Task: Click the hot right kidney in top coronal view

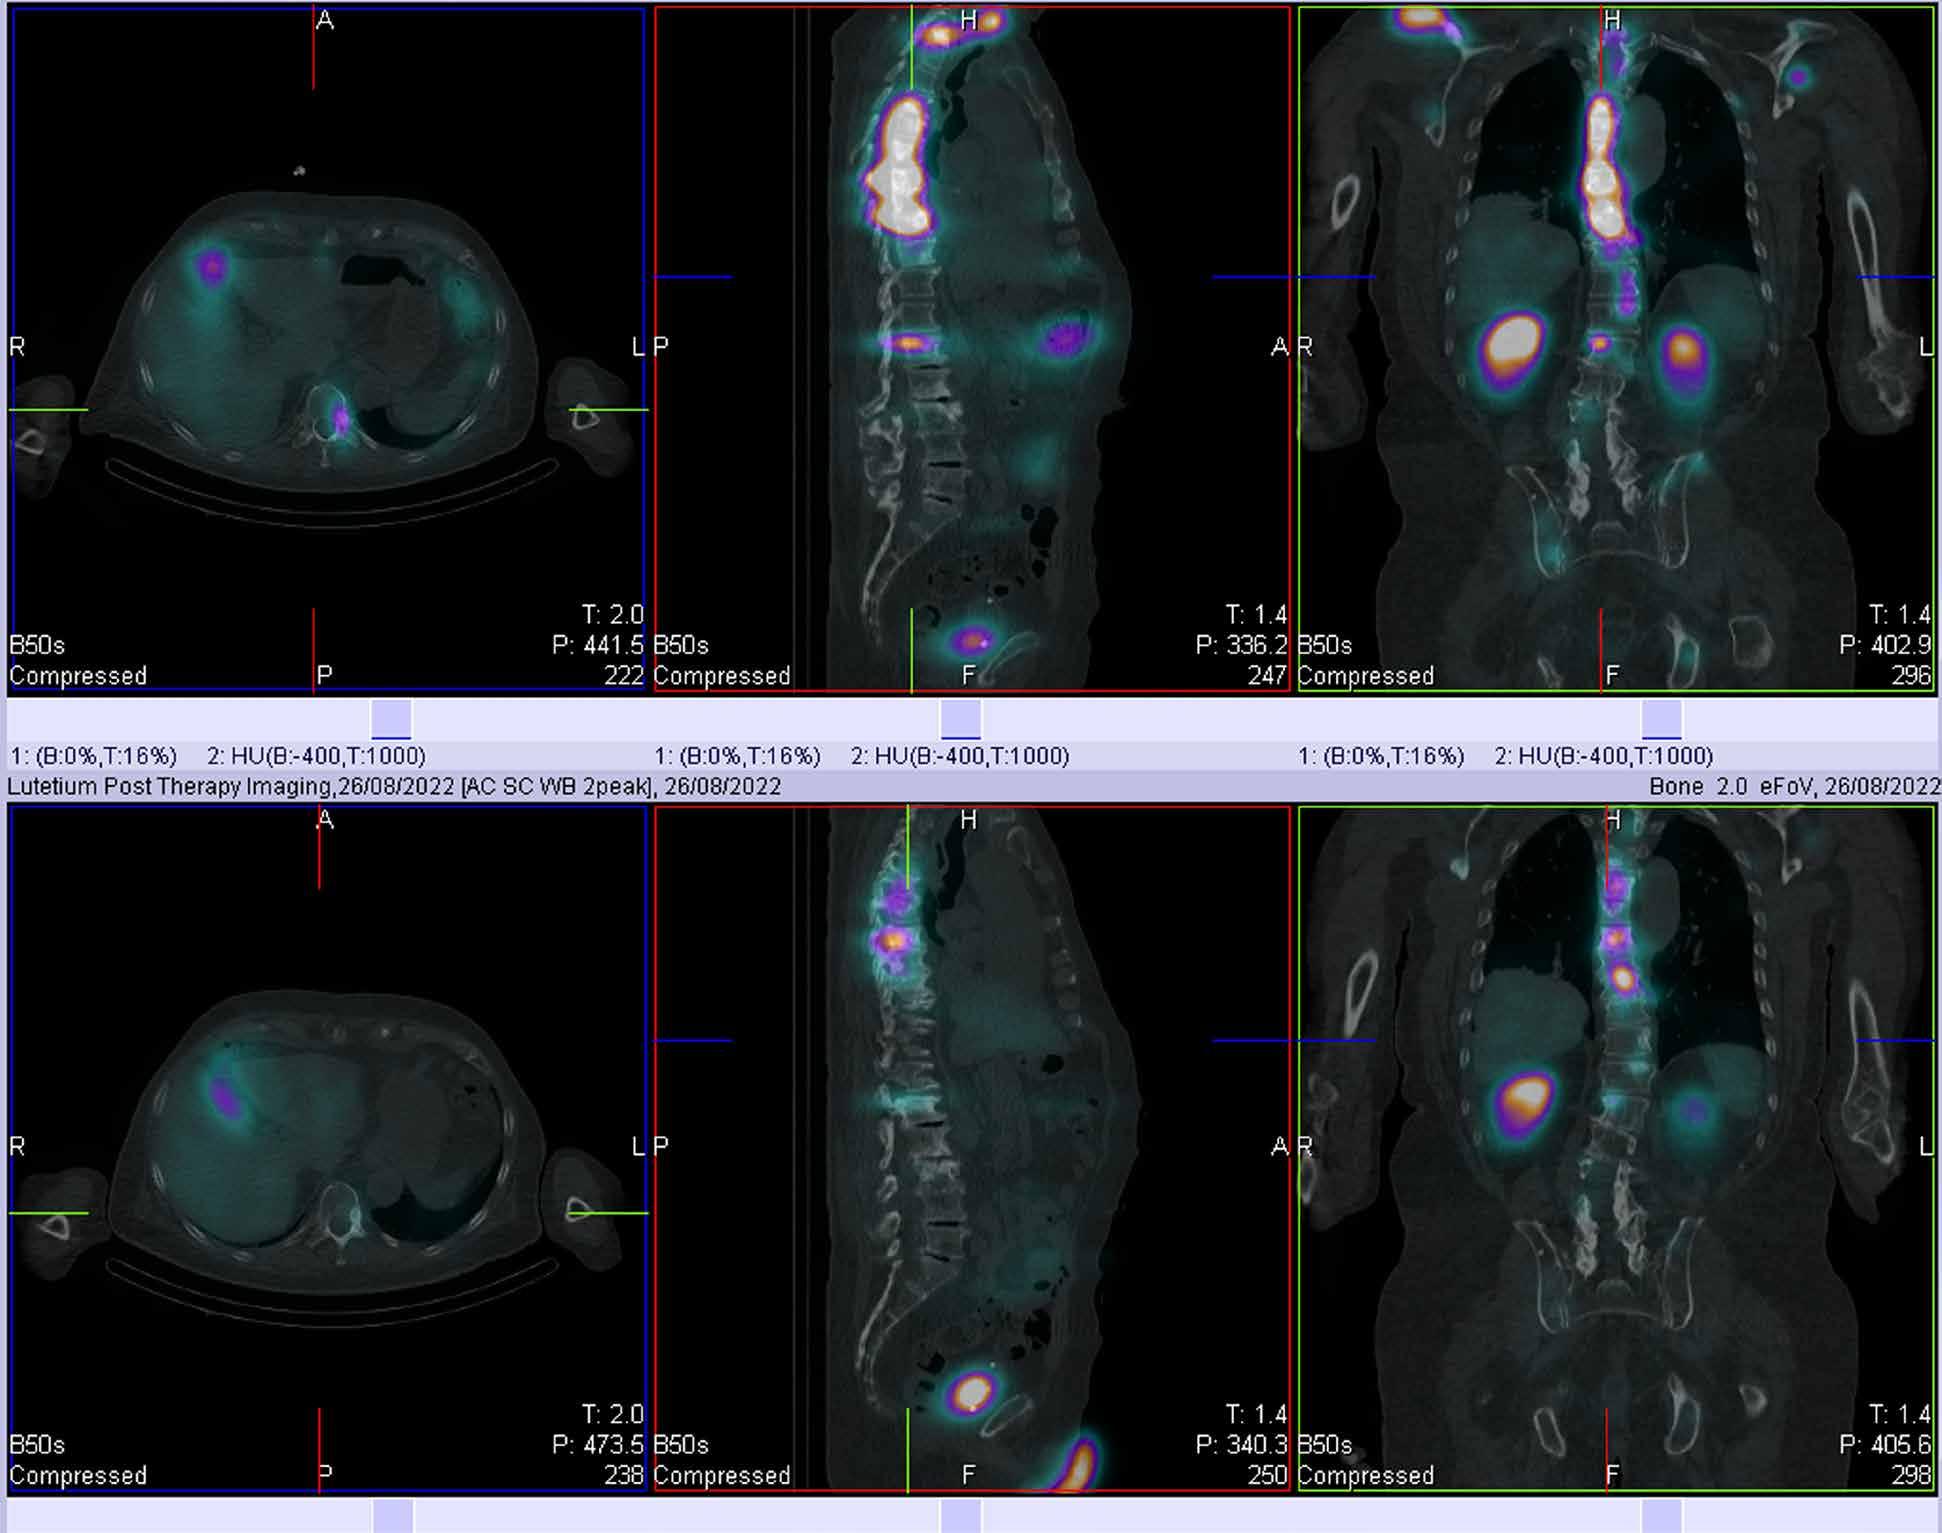Action: pos(1512,343)
